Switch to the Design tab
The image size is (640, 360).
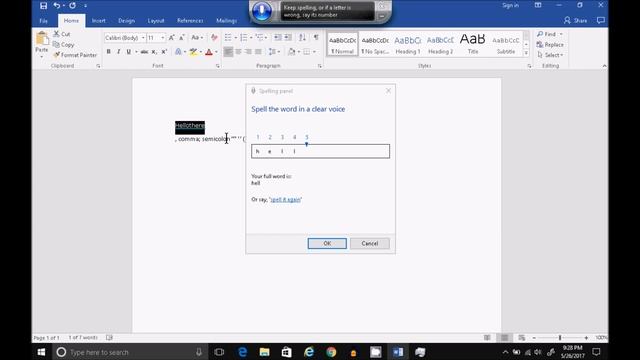[x=127, y=20]
